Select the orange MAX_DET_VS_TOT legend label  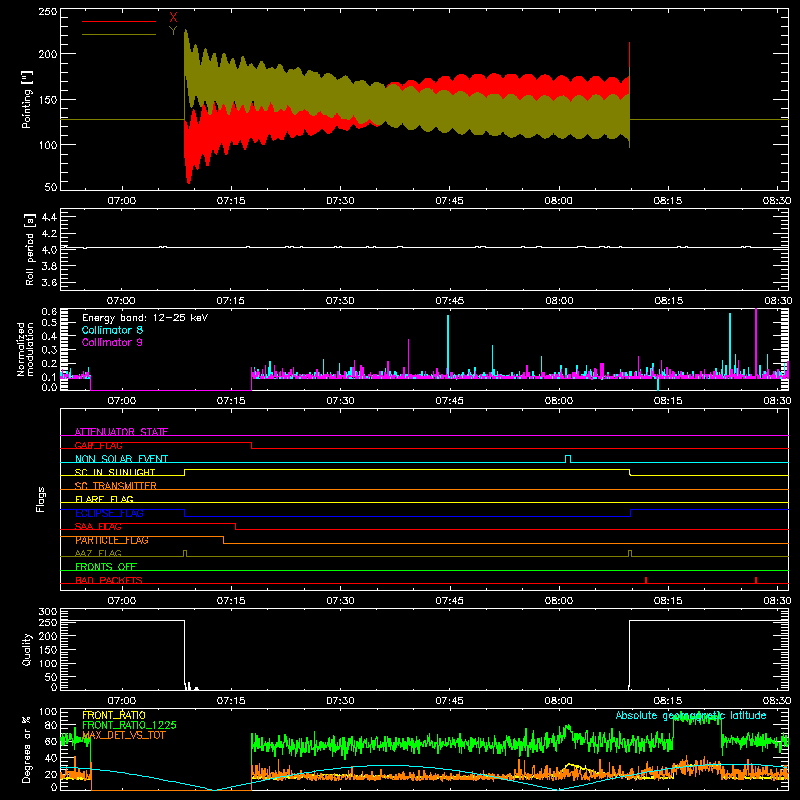pyautogui.click(x=124, y=735)
